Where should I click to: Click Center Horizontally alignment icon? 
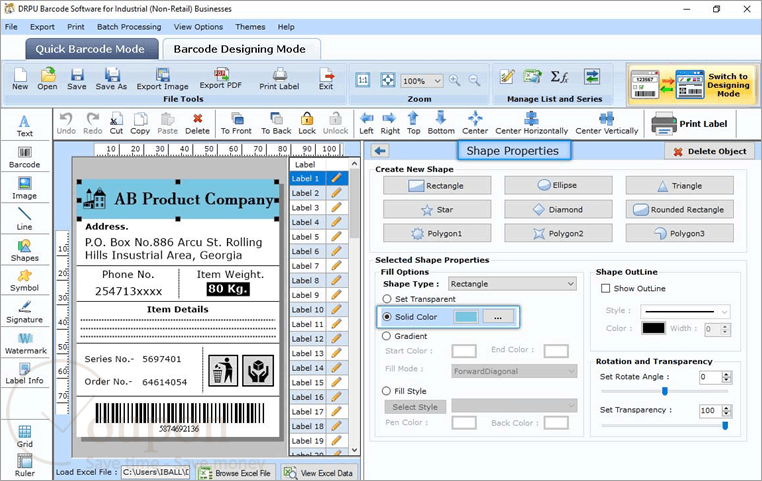[x=531, y=123]
